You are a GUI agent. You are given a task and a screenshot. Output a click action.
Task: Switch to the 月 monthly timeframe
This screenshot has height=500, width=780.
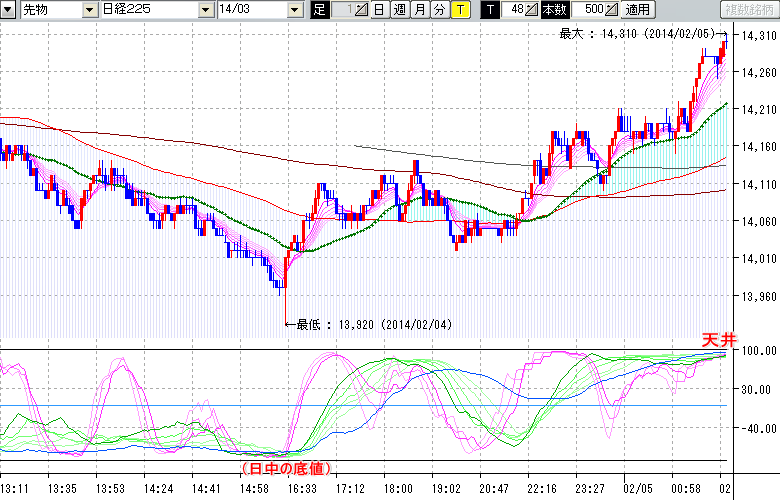click(419, 9)
